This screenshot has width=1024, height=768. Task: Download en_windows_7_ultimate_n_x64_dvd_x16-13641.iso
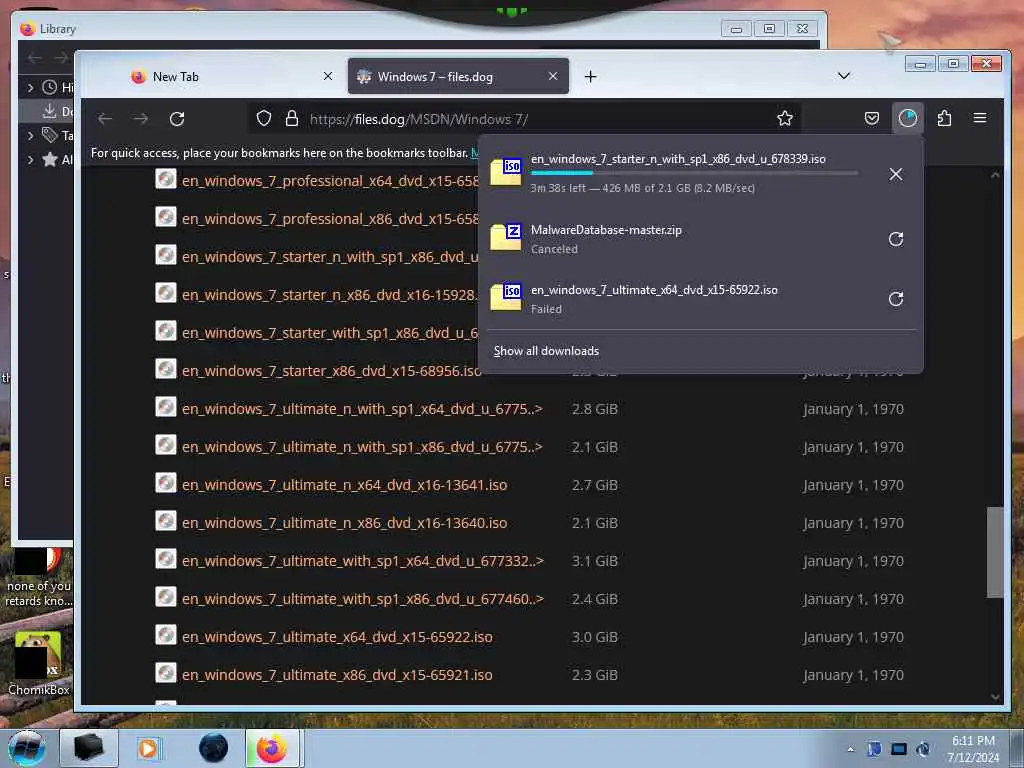point(344,485)
